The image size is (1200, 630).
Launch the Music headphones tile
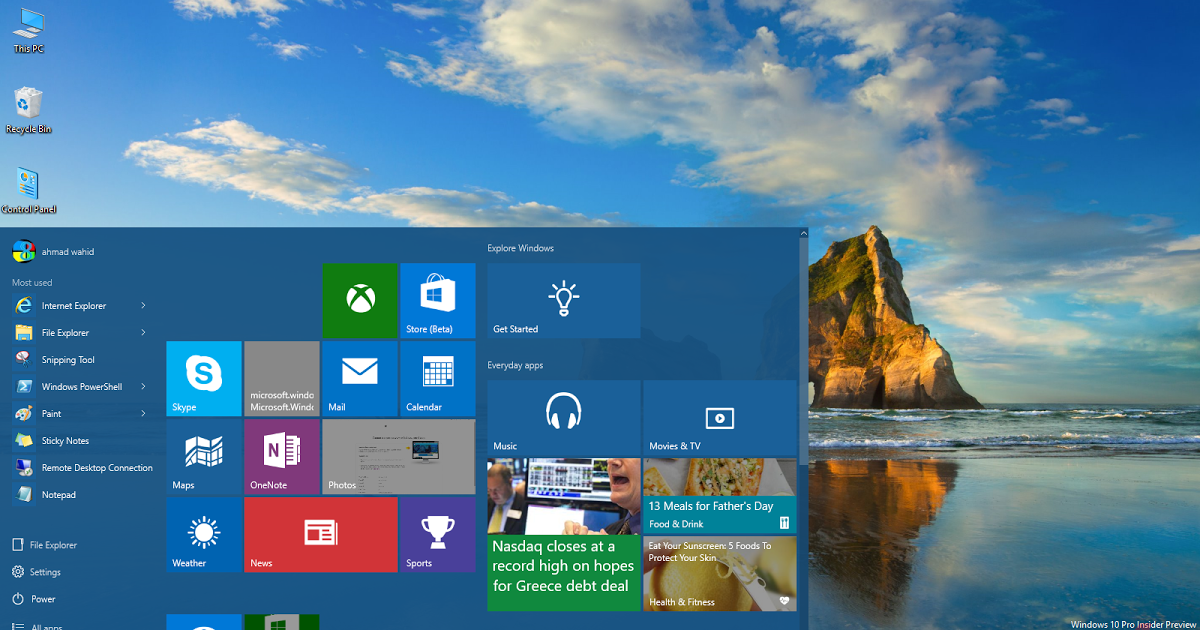[564, 417]
